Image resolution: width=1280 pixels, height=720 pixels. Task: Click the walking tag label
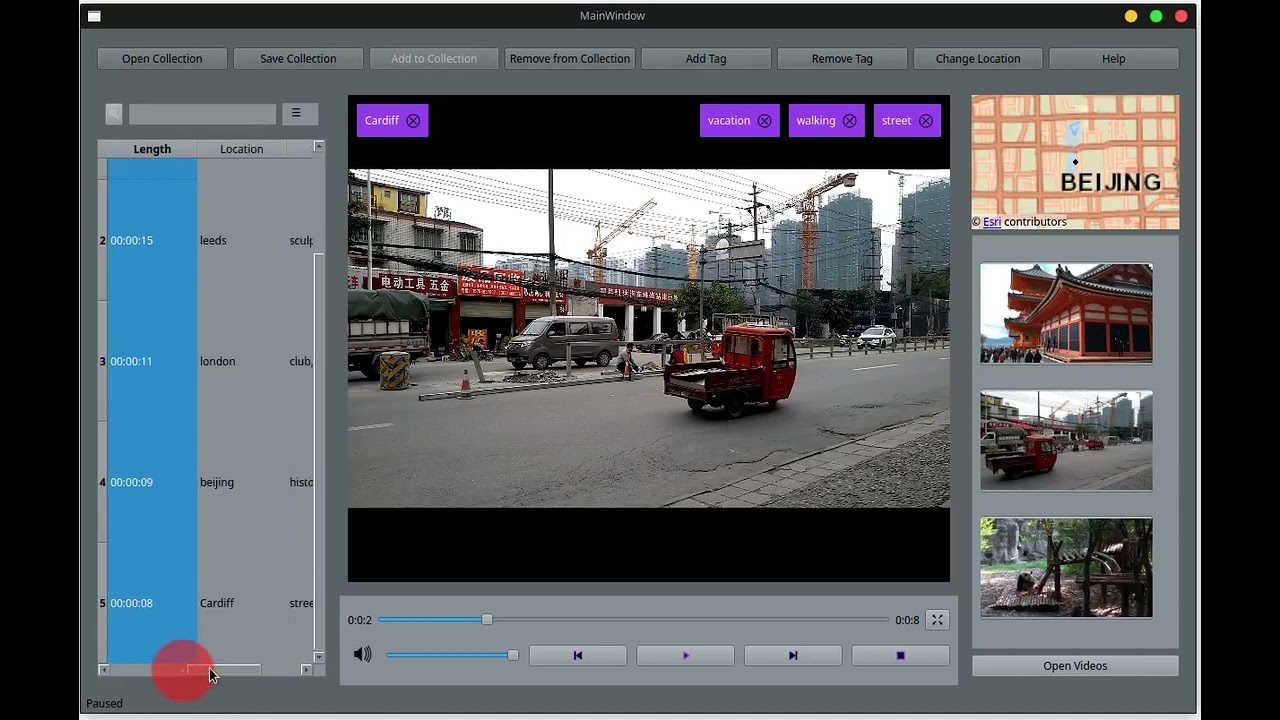pyautogui.click(x=816, y=121)
